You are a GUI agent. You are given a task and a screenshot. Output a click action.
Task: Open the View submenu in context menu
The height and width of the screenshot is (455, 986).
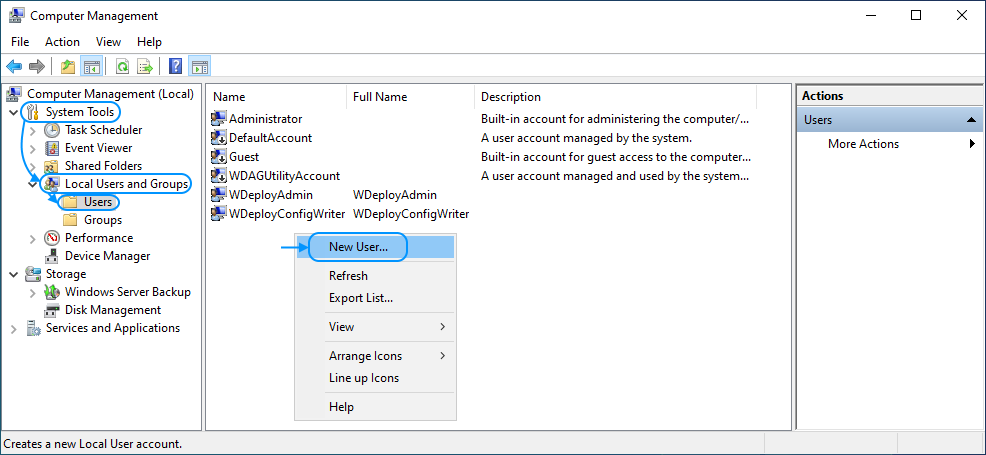[x=375, y=327]
